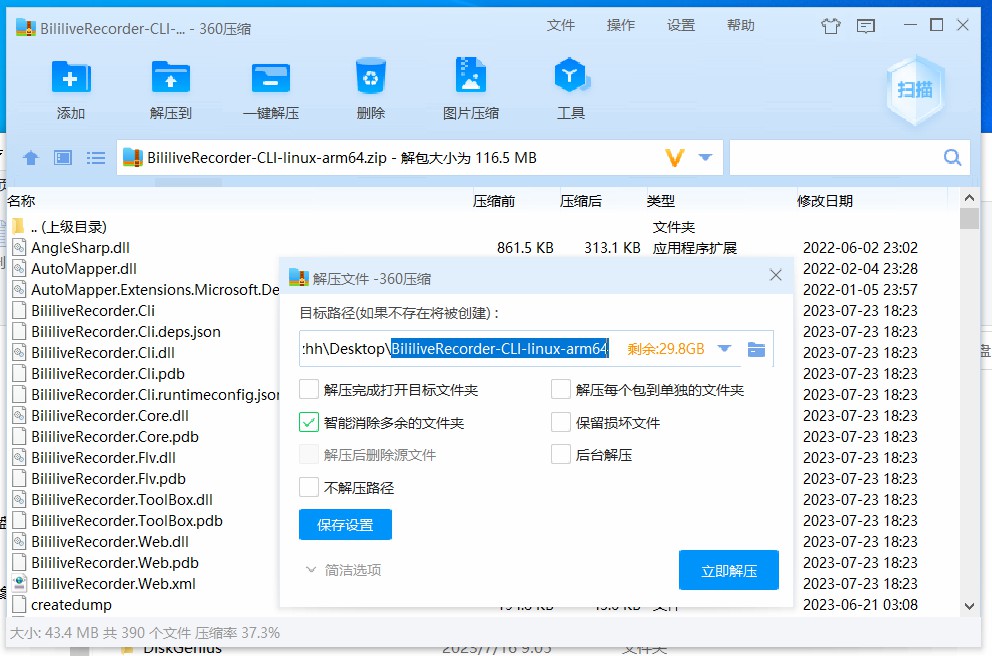Open the 操作 menu

click(621, 25)
